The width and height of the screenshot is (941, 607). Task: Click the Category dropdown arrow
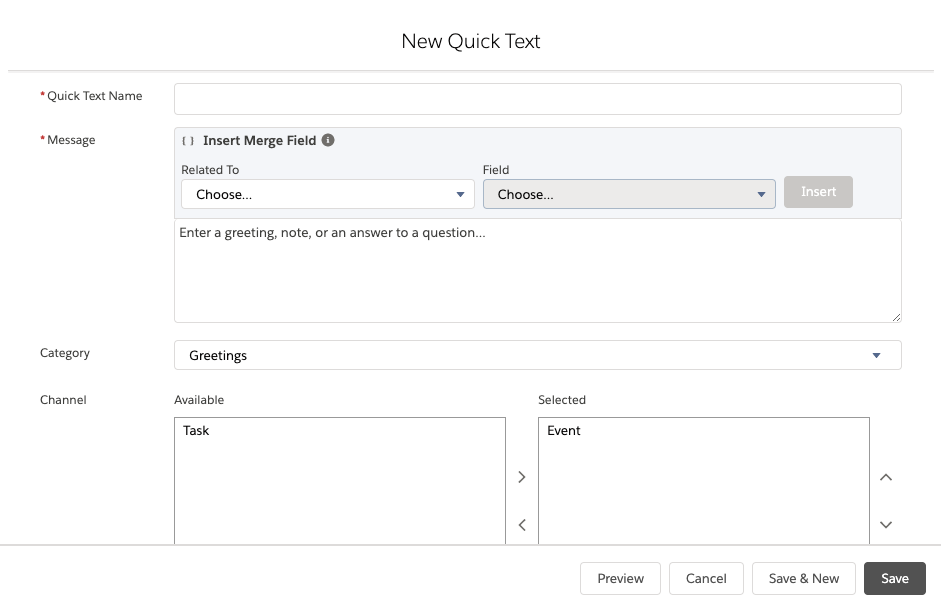(876, 355)
